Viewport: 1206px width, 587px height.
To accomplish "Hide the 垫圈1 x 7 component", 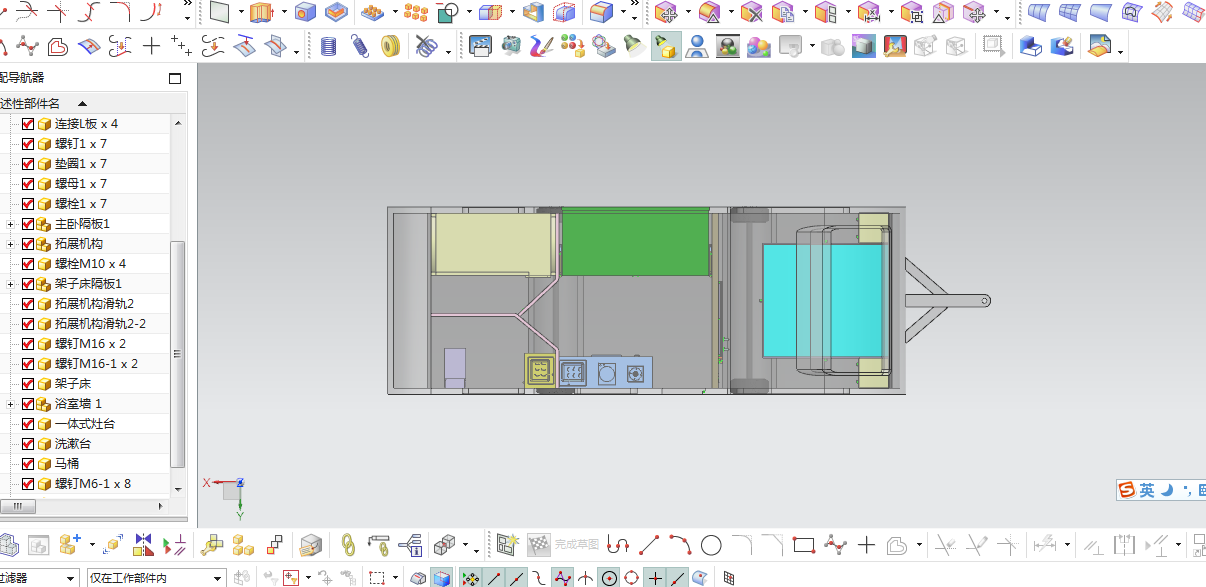I will (28, 164).
